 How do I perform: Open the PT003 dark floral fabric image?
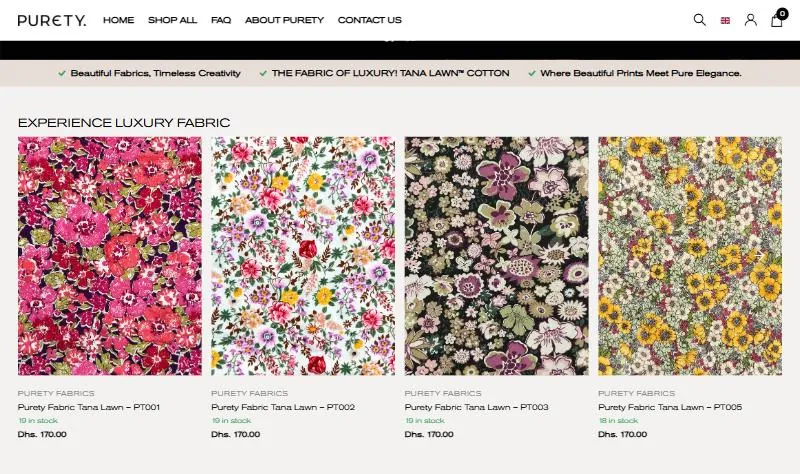pyautogui.click(x=496, y=256)
